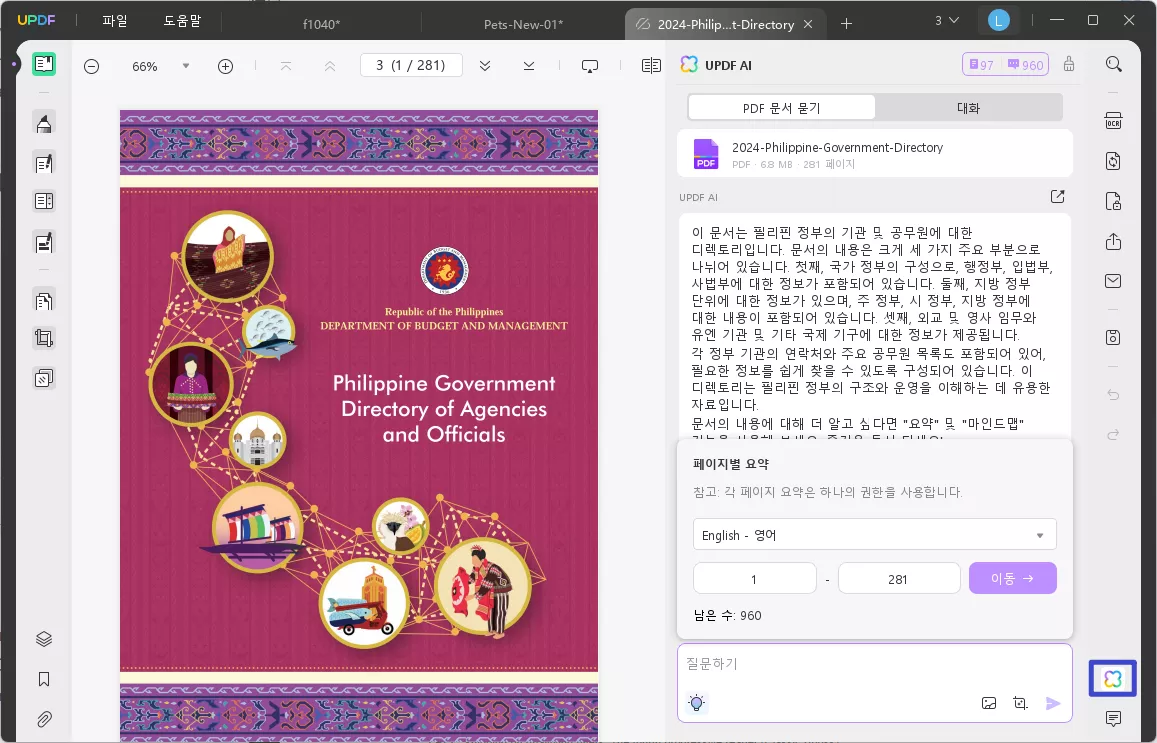Close the 2024-Philippine Directory tab
Screen dimensions: 1157x743
point(808,24)
